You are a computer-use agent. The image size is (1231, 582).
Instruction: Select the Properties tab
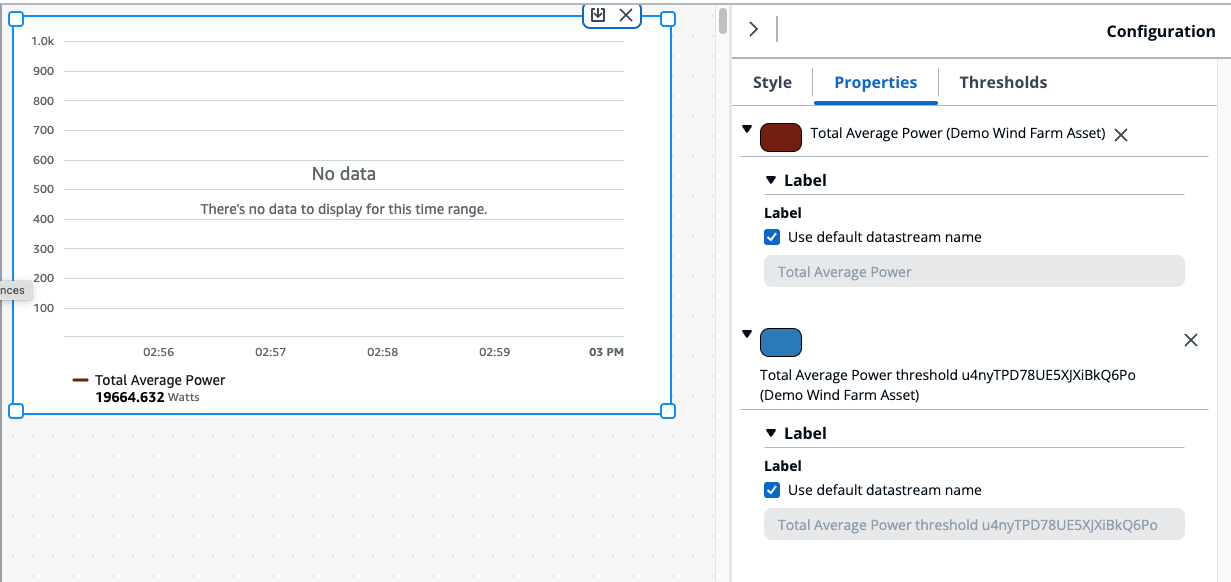(x=875, y=83)
